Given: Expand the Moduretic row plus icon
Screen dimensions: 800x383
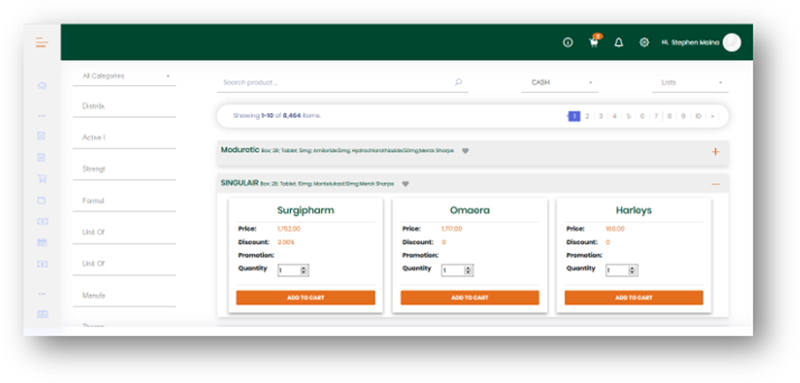Looking at the screenshot, I should (x=715, y=151).
